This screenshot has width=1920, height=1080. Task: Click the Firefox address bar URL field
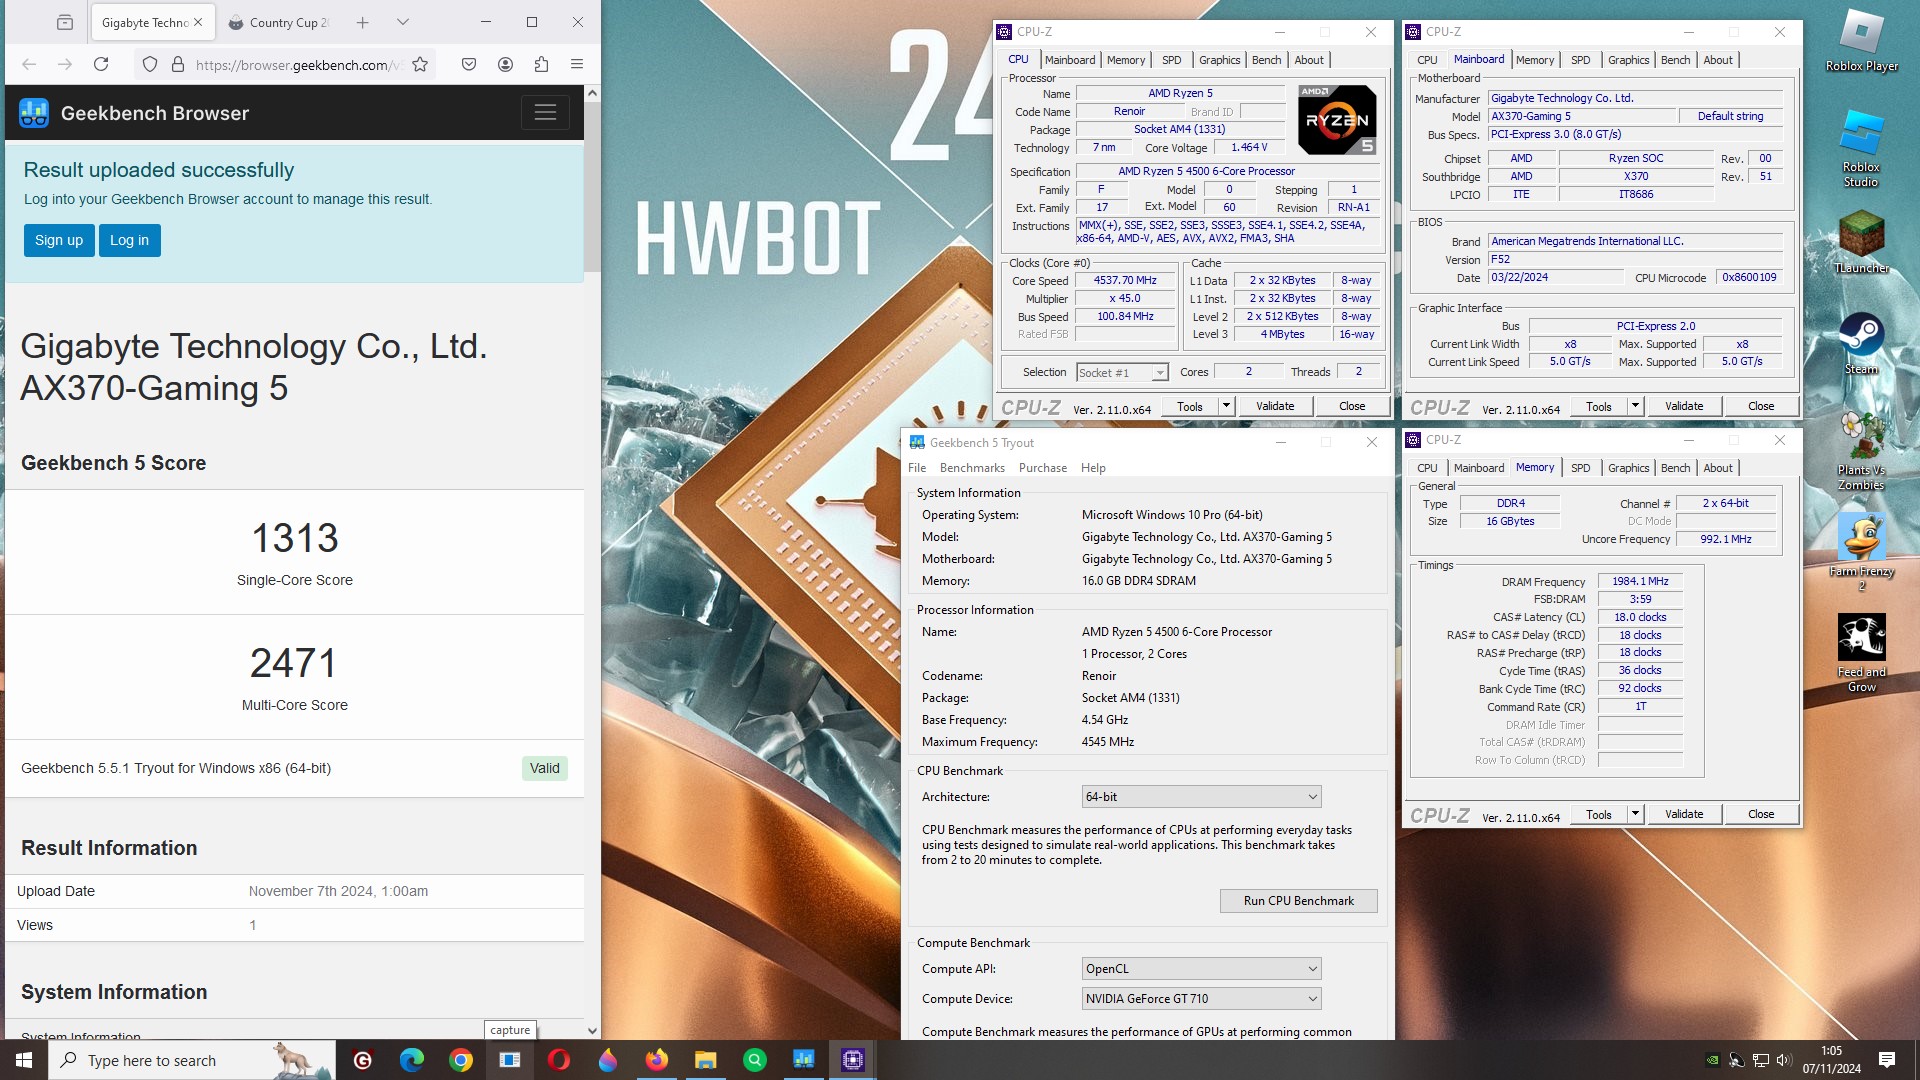[297, 64]
